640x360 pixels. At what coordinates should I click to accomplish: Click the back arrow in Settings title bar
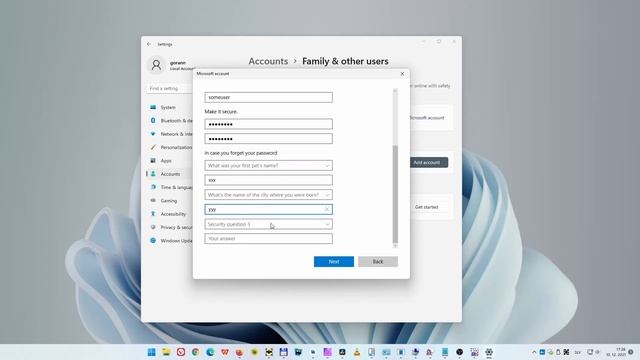[149, 44]
